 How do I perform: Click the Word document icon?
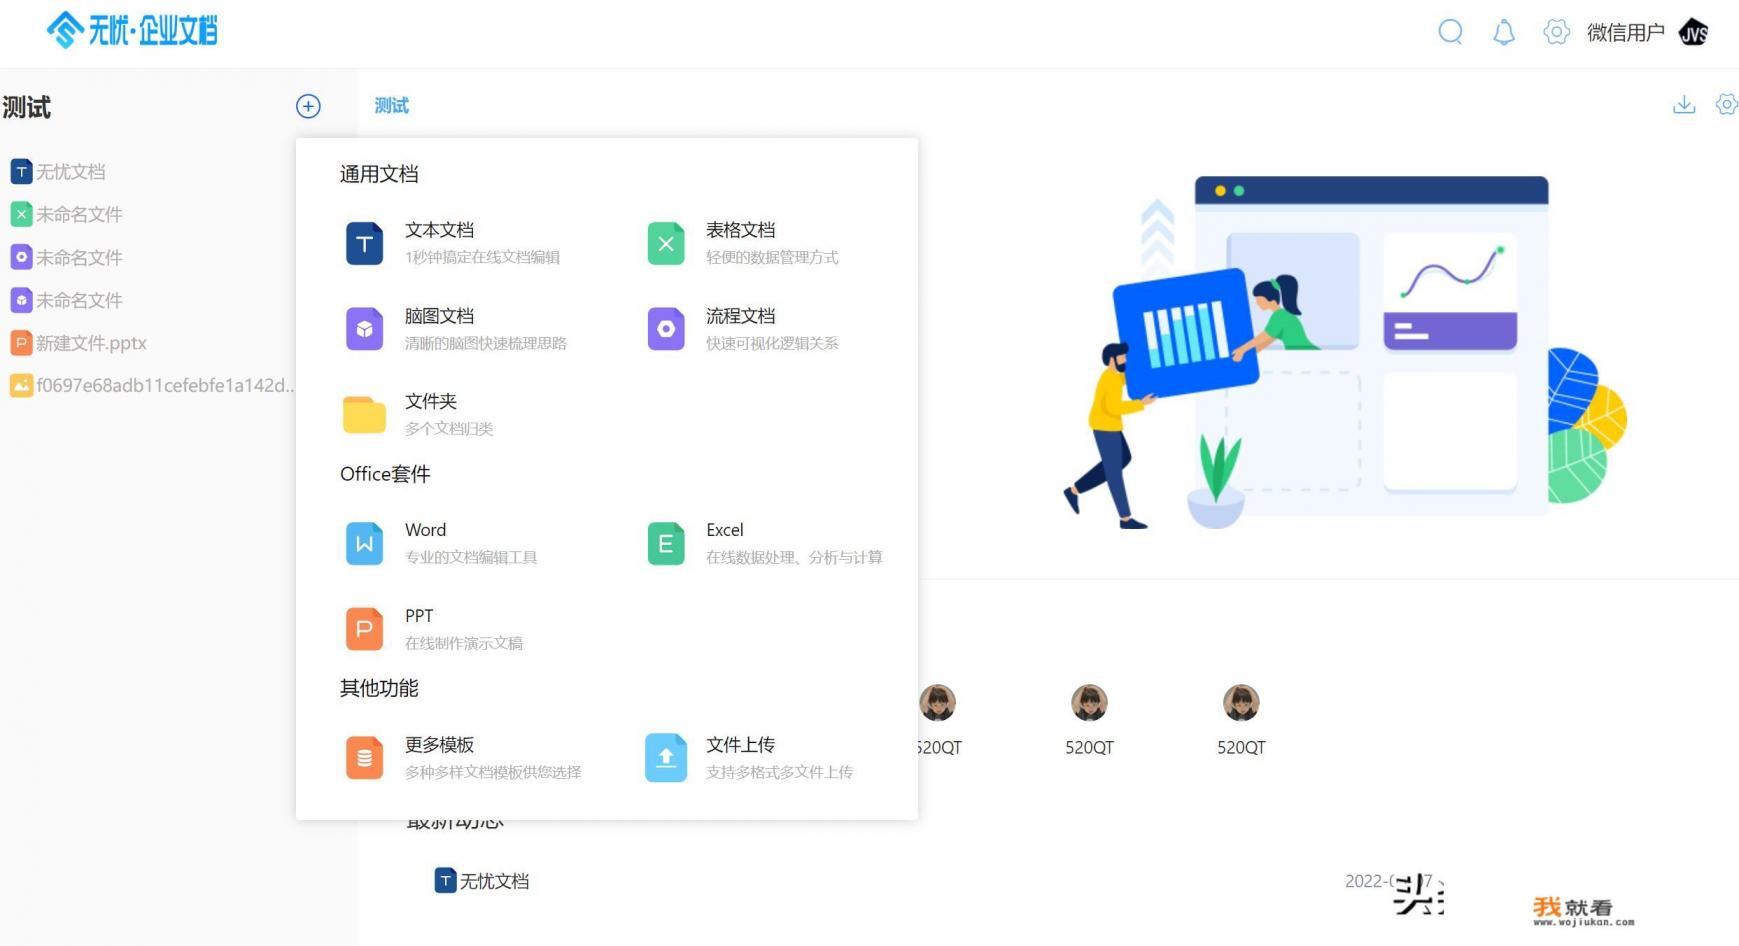pos(364,543)
